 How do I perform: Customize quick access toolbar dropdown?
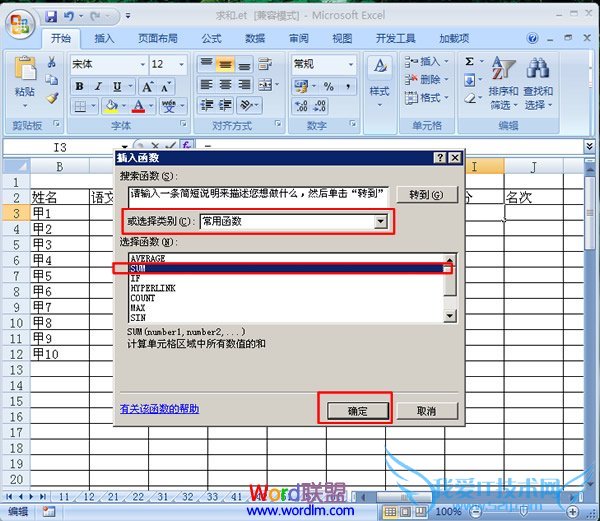click(128, 16)
